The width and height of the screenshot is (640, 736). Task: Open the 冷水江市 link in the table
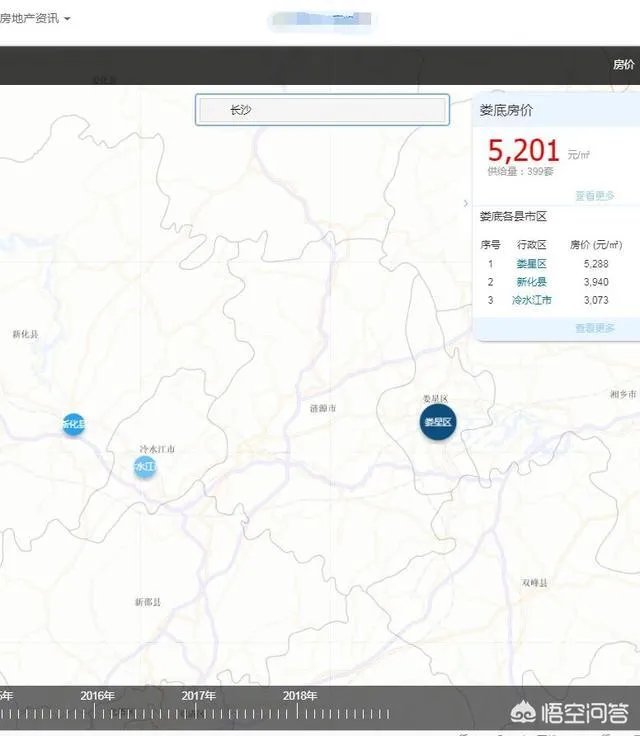point(531,300)
